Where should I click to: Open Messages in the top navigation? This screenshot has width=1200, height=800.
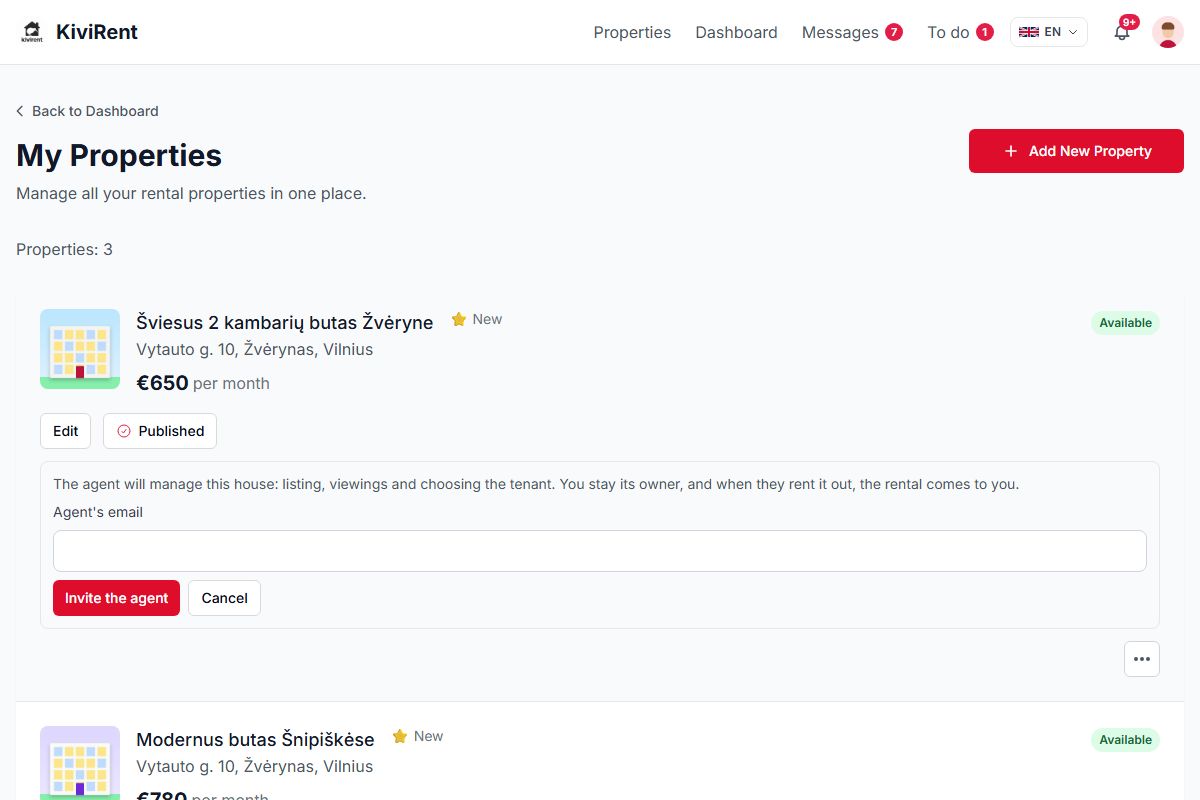coord(840,32)
